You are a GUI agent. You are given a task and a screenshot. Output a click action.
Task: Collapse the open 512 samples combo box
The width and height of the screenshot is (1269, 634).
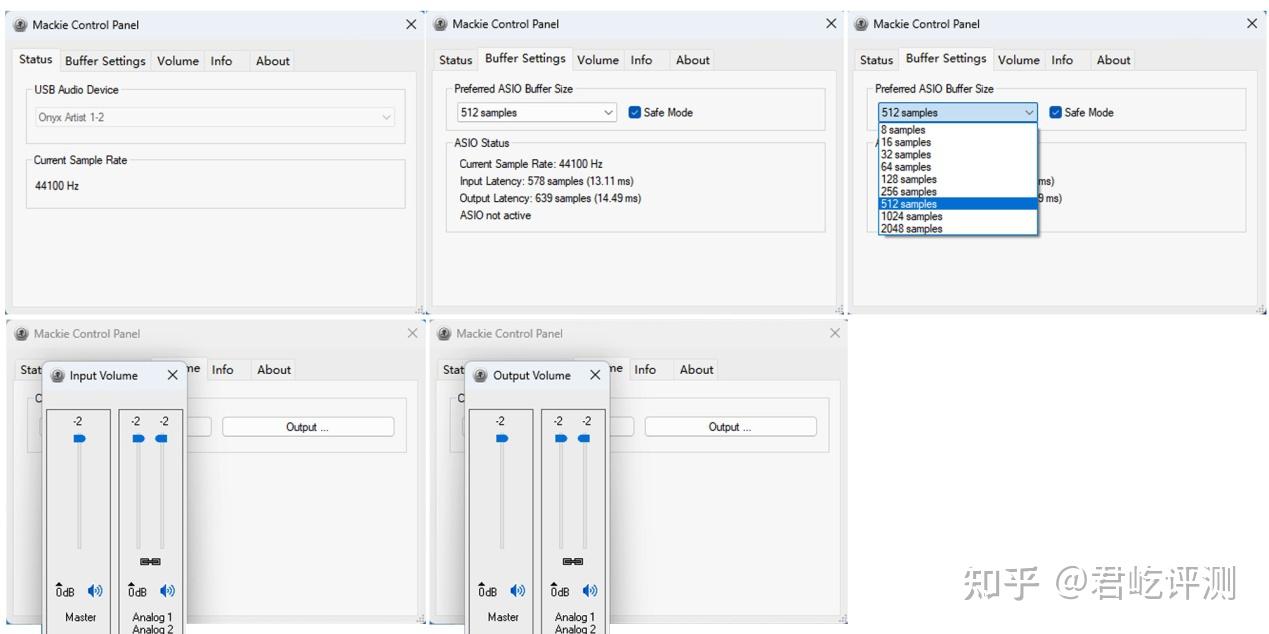[x=958, y=113]
